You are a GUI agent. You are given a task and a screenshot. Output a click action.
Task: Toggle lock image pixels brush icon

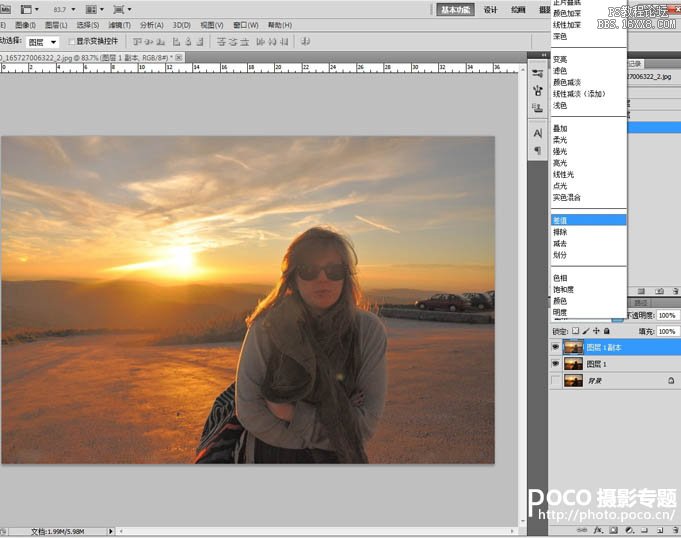pyautogui.click(x=586, y=331)
